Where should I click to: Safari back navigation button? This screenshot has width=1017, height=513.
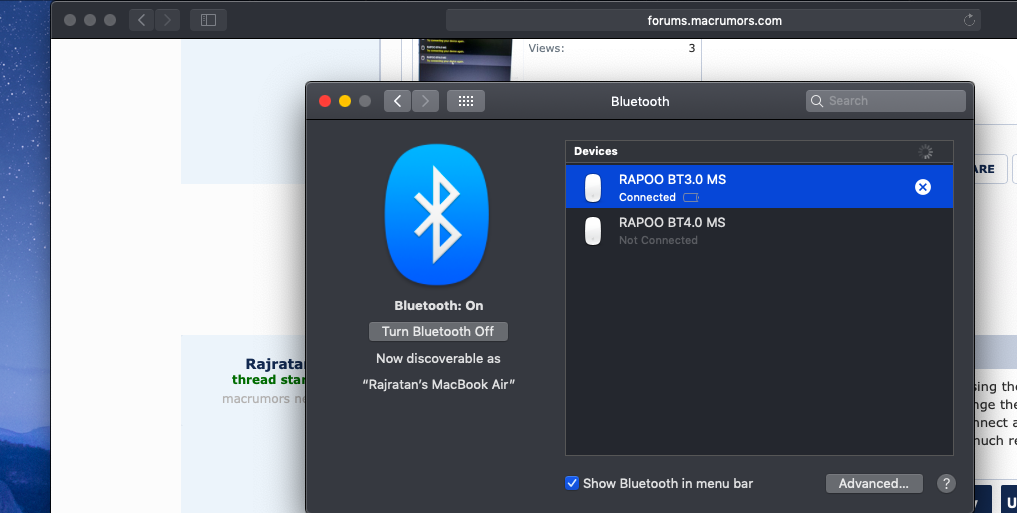click(x=141, y=20)
